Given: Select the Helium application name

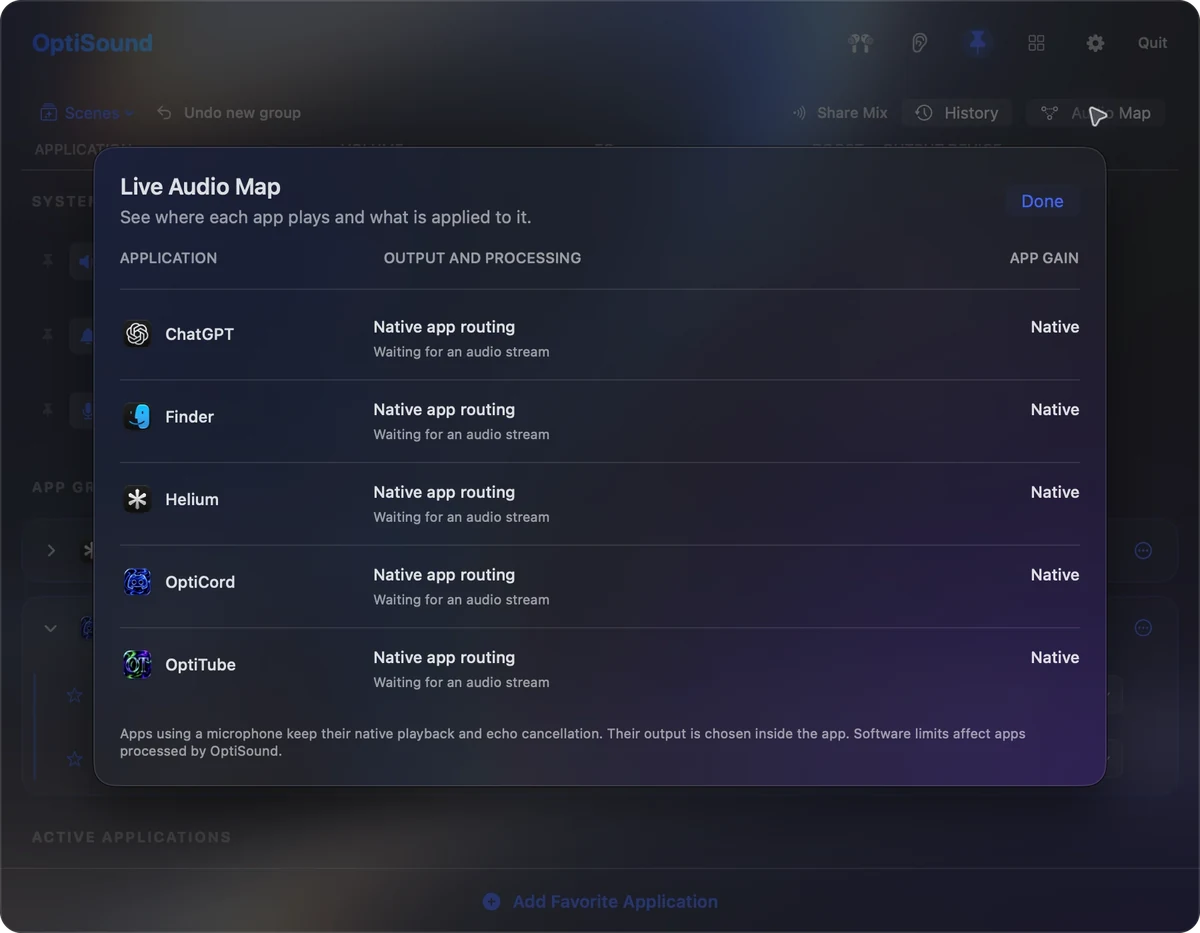Looking at the screenshot, I should click(x=191, y=499).
